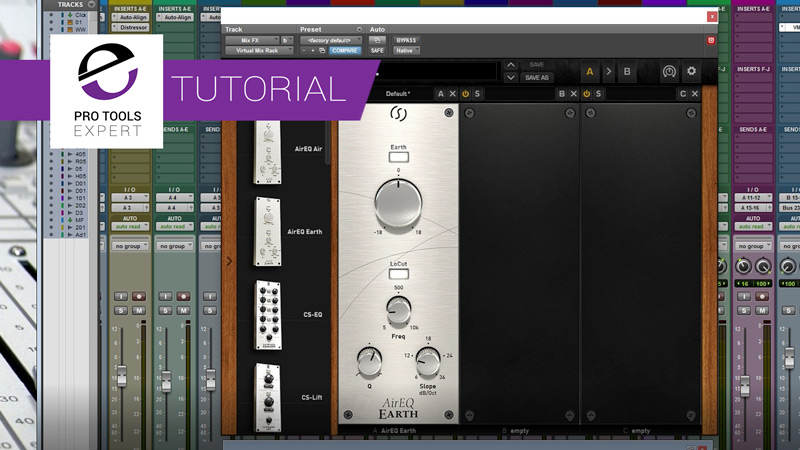Screen dimensions: 800x450
Task: Open the factory default preset dropdown
Action: pyautogui.click(x=331, y=40)
